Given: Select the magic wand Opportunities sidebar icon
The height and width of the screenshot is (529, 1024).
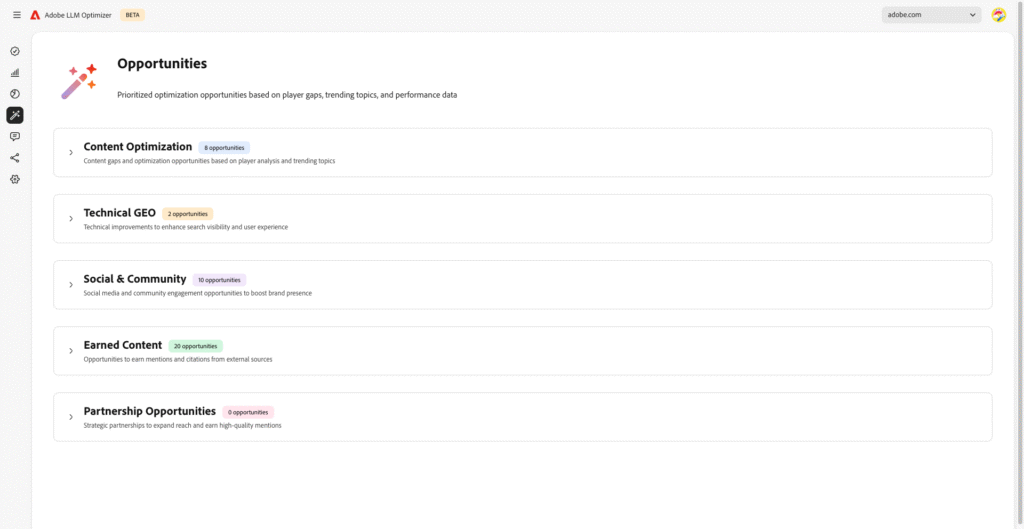Looking at the screenshot, I should pos(15,116).
